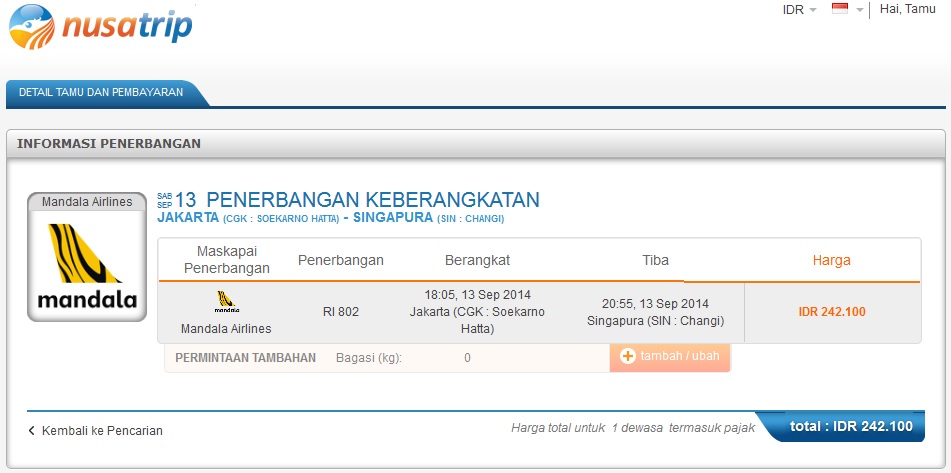Click the nusatrip logo
Screen dimensions: 951x473
pos(100,27)
